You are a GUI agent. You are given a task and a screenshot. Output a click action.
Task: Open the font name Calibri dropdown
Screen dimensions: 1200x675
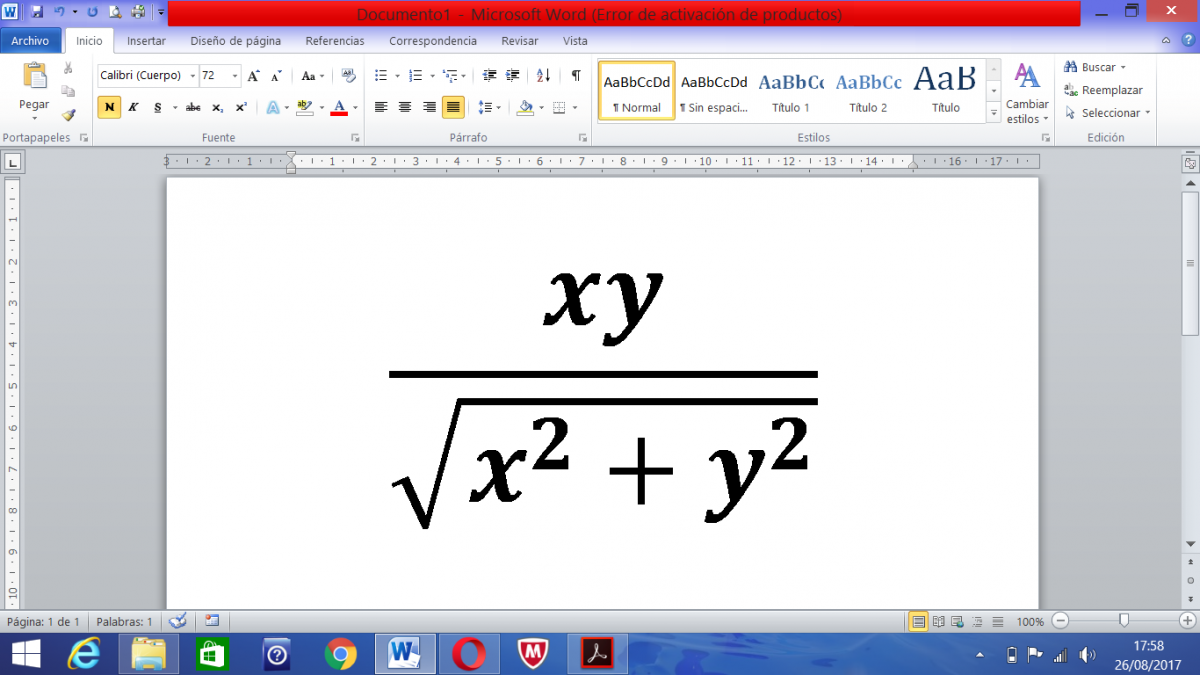click(x=193, y=76)
